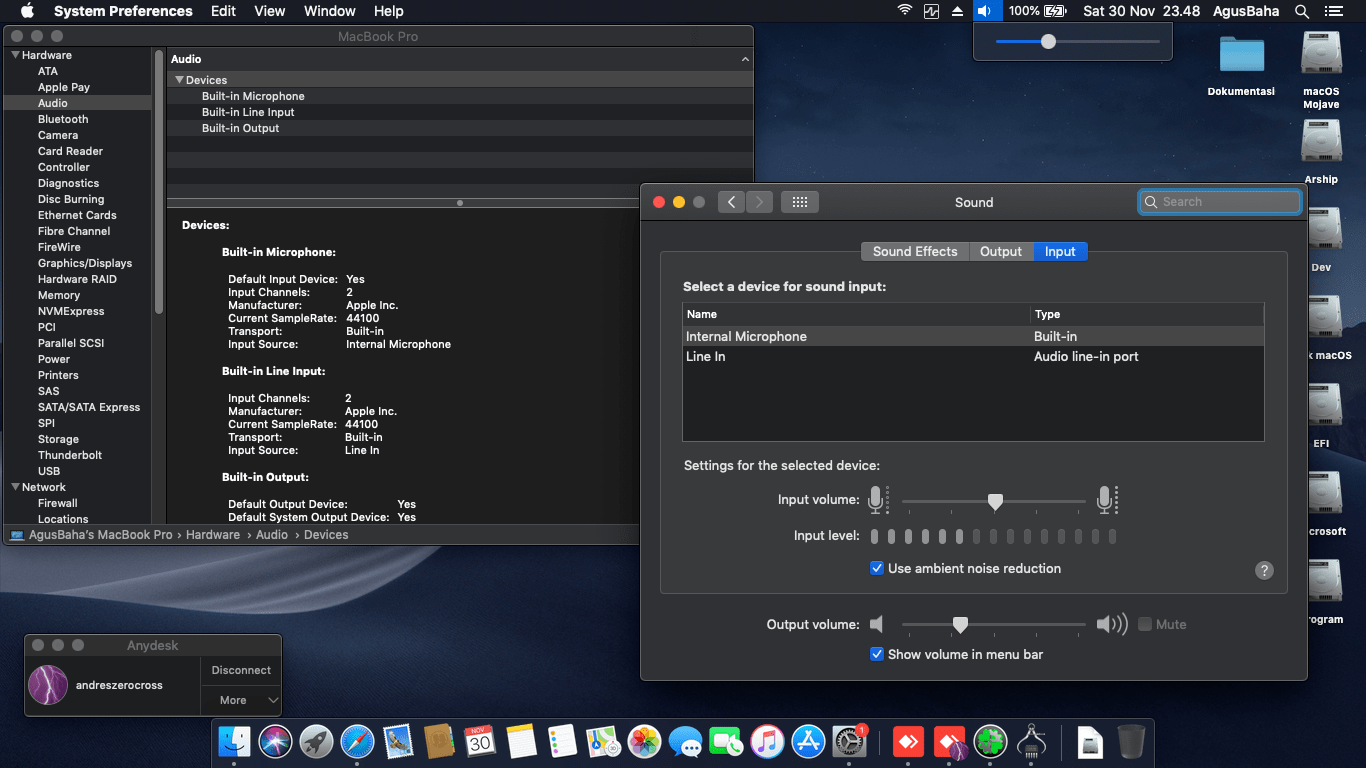Open the AgusBaha user menu
Screen dimensions: 1366x768
(x=1247, y=11)
